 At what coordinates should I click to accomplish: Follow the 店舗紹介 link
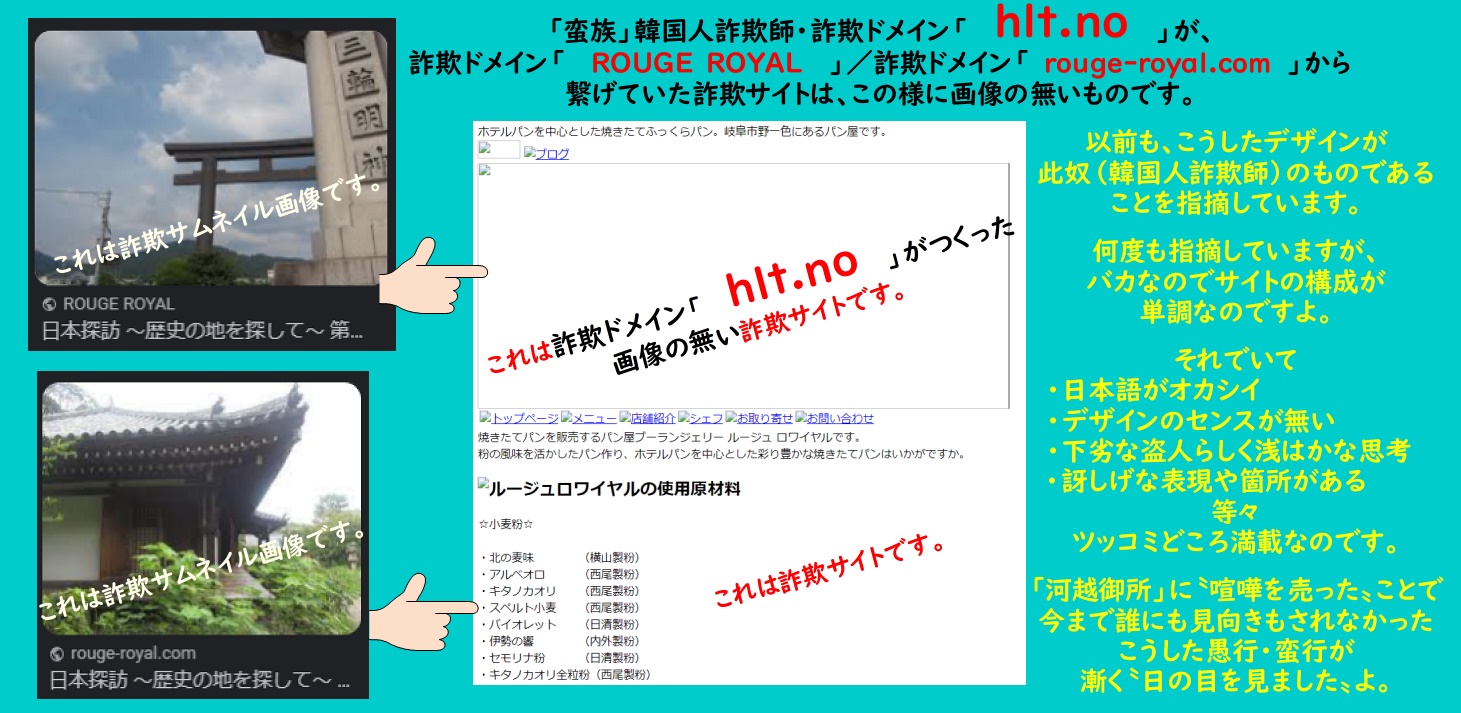point(653,418)
